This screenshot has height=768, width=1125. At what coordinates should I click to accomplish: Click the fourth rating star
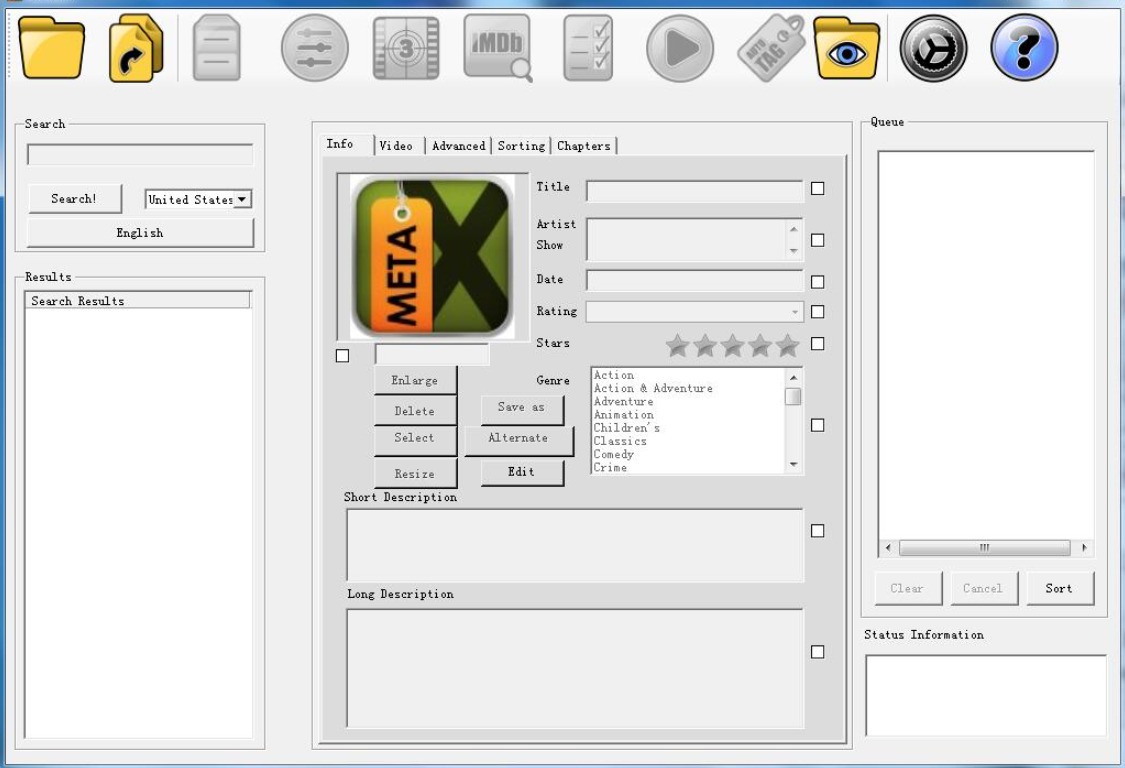click(x=760, y=345)
